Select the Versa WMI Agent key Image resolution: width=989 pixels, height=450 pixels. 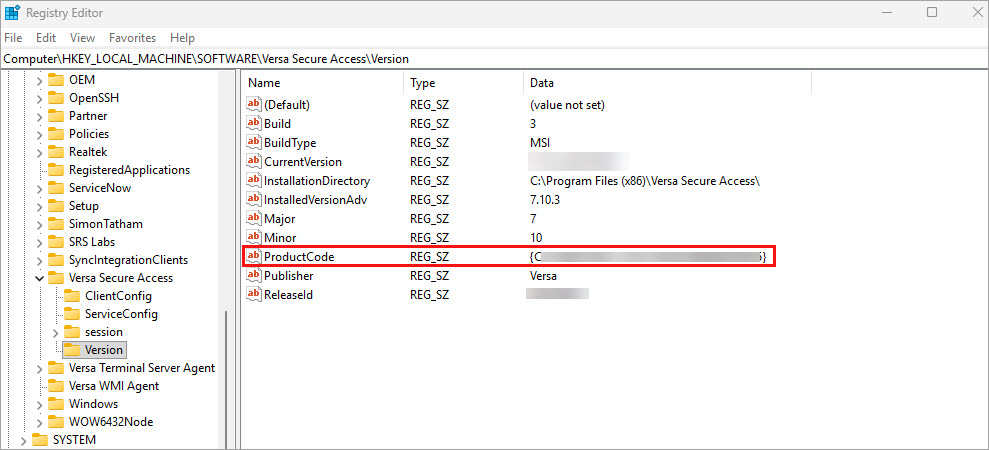(114, 386)
